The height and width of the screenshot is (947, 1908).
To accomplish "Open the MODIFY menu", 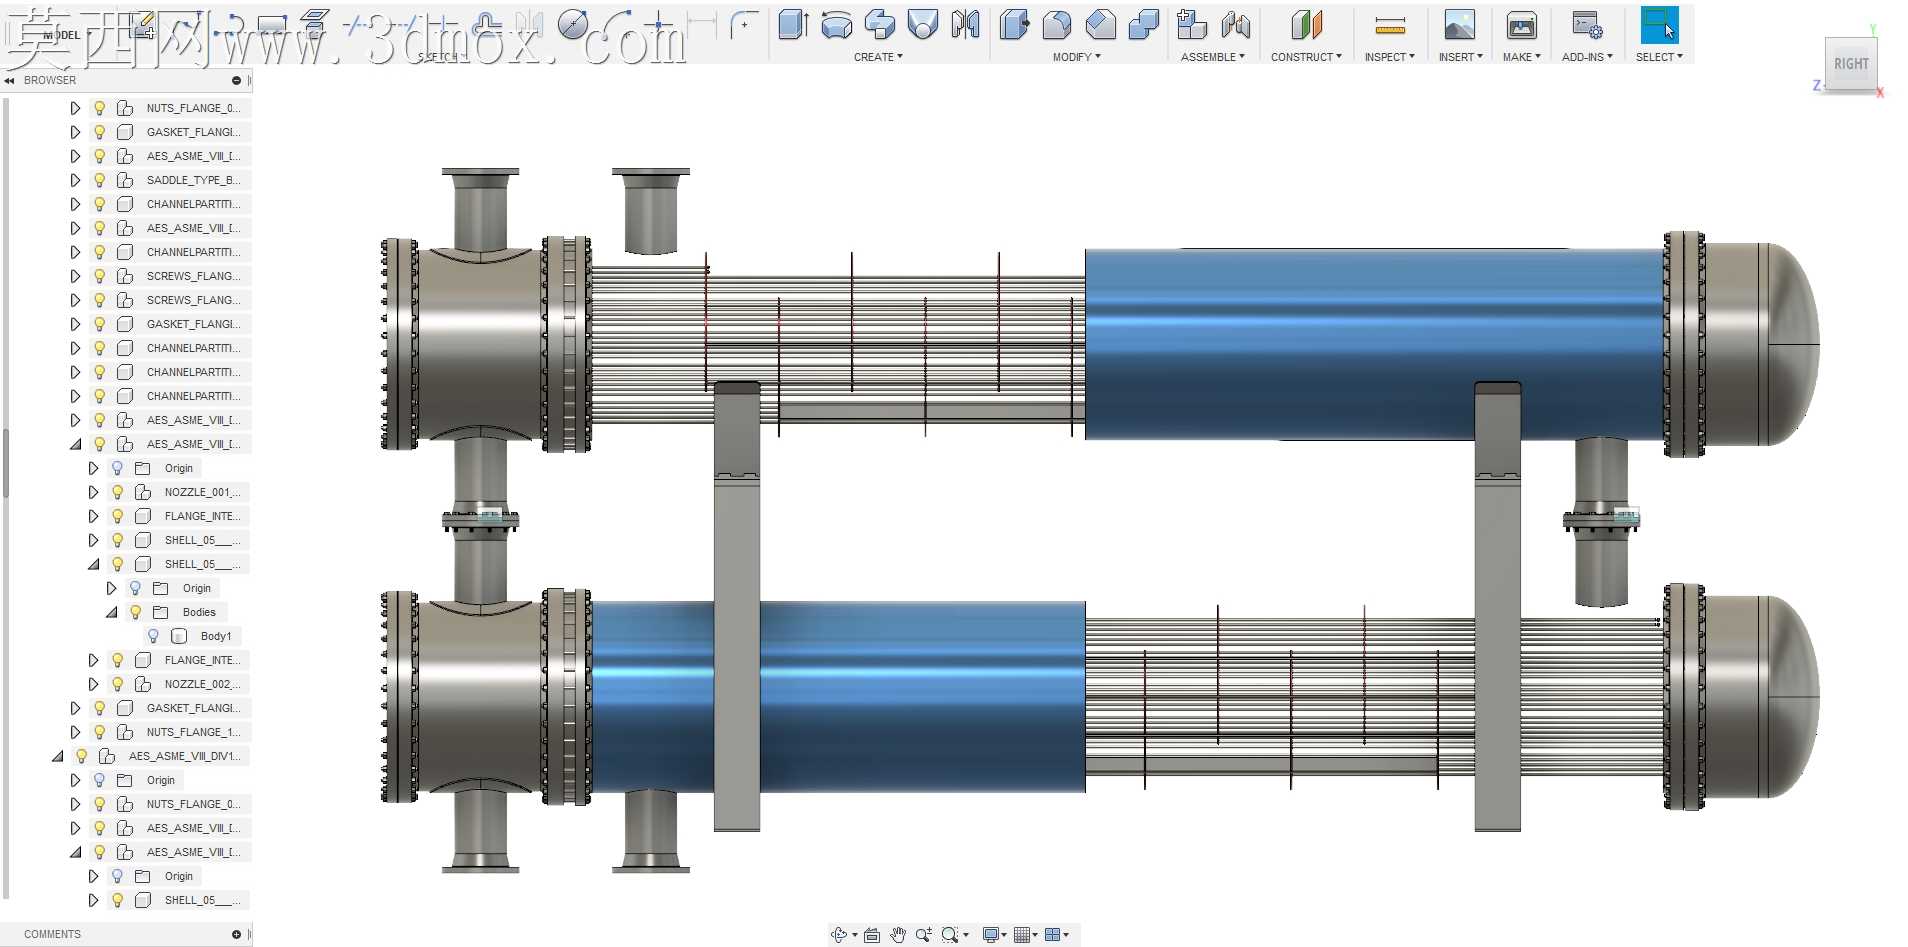I will click(1076, 57).
